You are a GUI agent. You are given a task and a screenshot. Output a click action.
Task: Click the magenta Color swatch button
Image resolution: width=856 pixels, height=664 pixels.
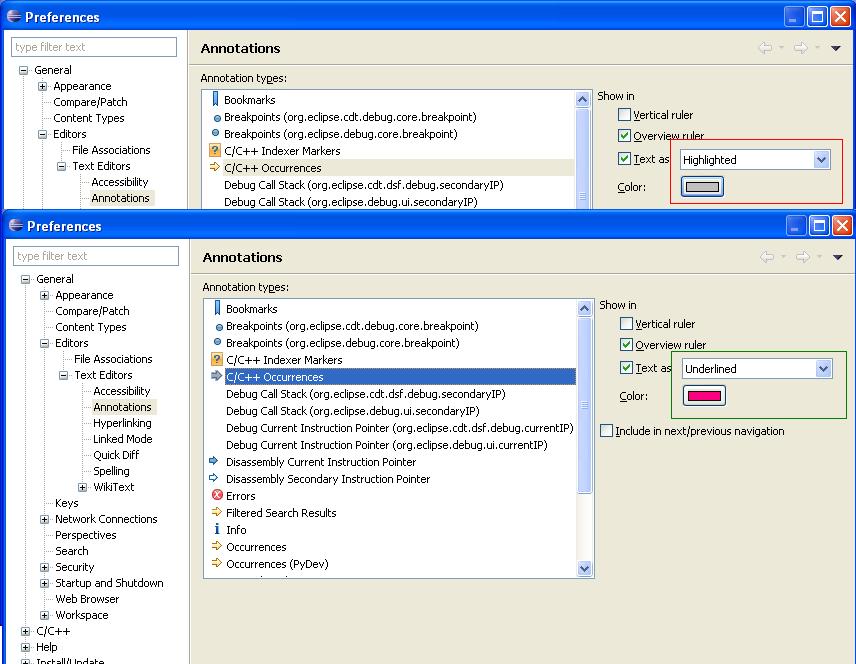coord(704,395)
